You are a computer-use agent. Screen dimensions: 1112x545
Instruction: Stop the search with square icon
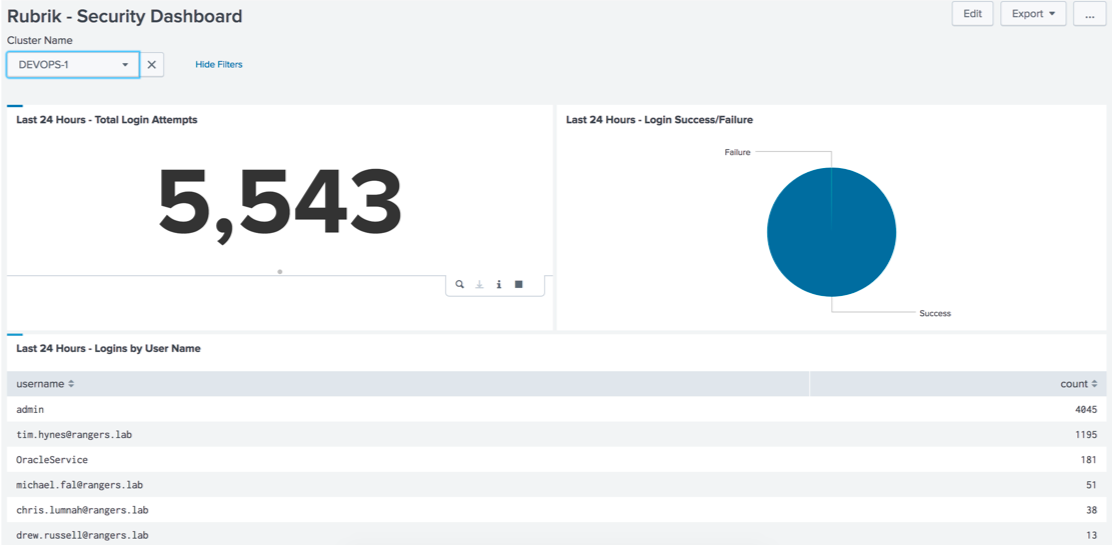[518, 284]
